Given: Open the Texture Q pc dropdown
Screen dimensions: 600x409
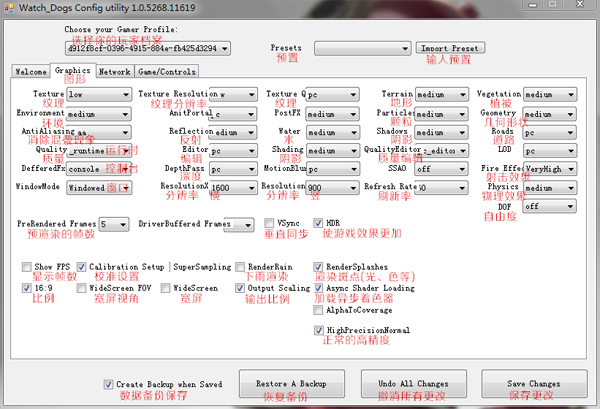Looking at the screenshot, I should click(333, 94).
